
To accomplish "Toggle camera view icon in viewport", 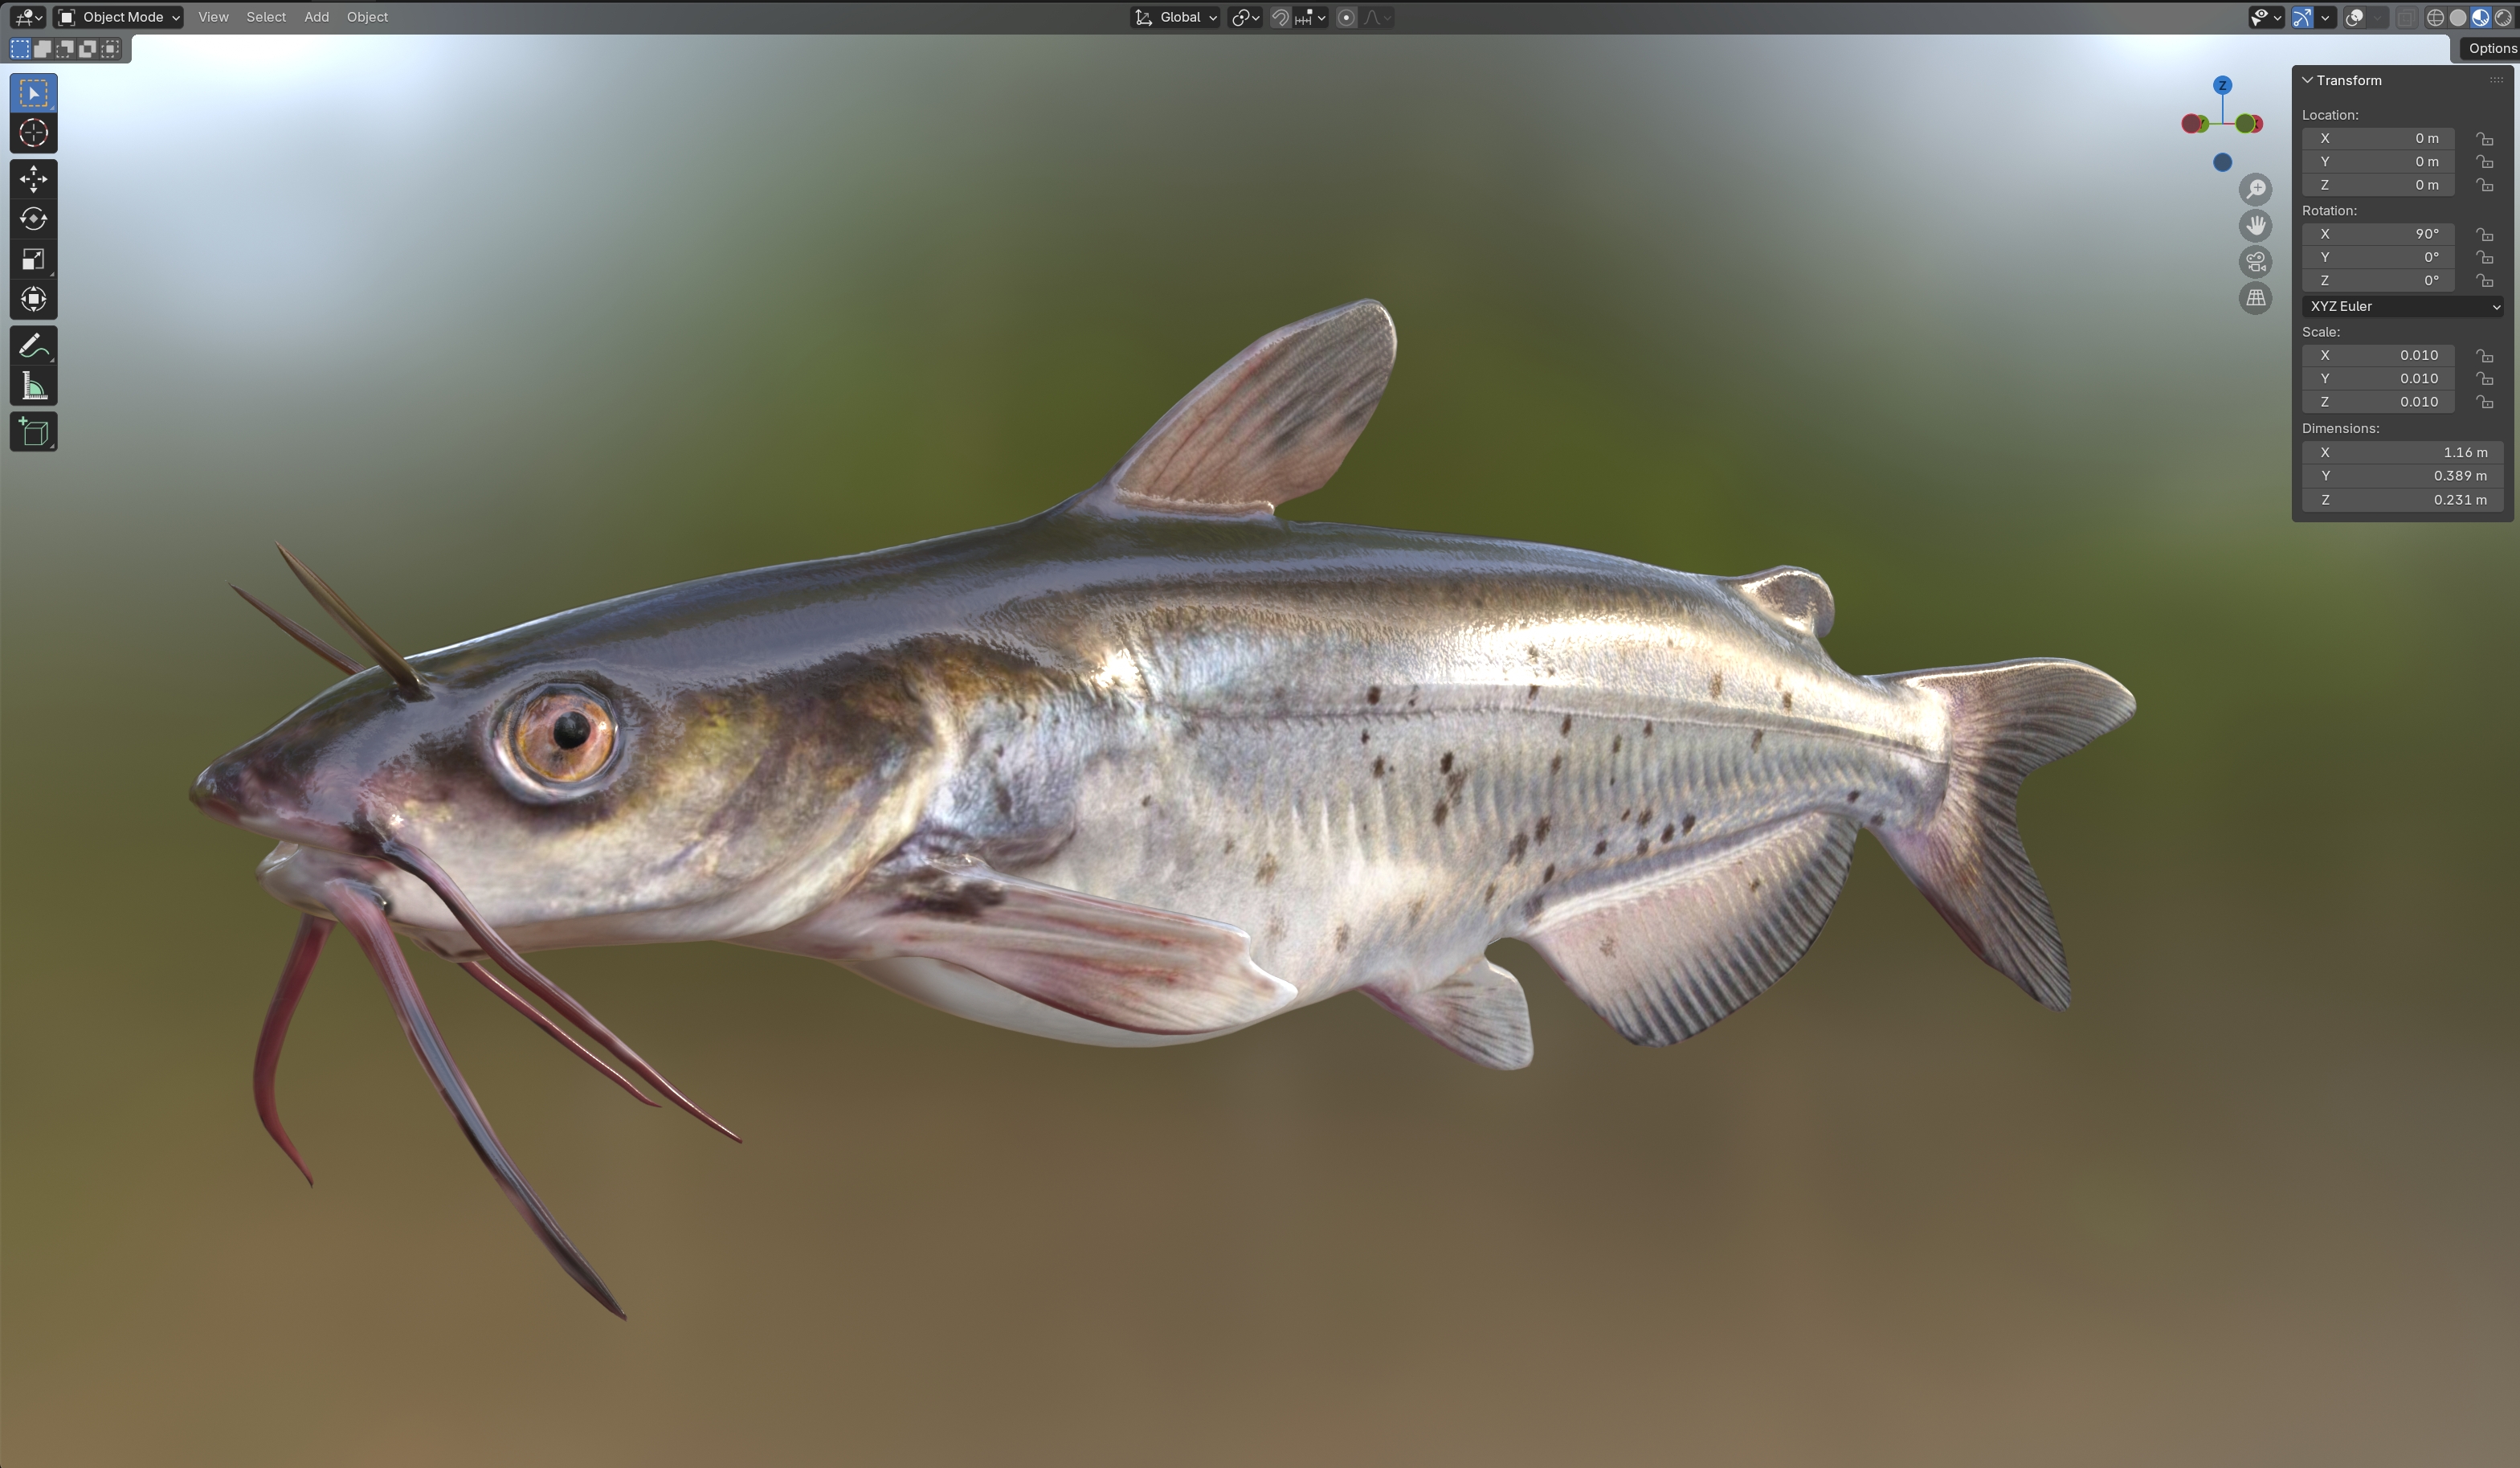I will (2255, 262).
